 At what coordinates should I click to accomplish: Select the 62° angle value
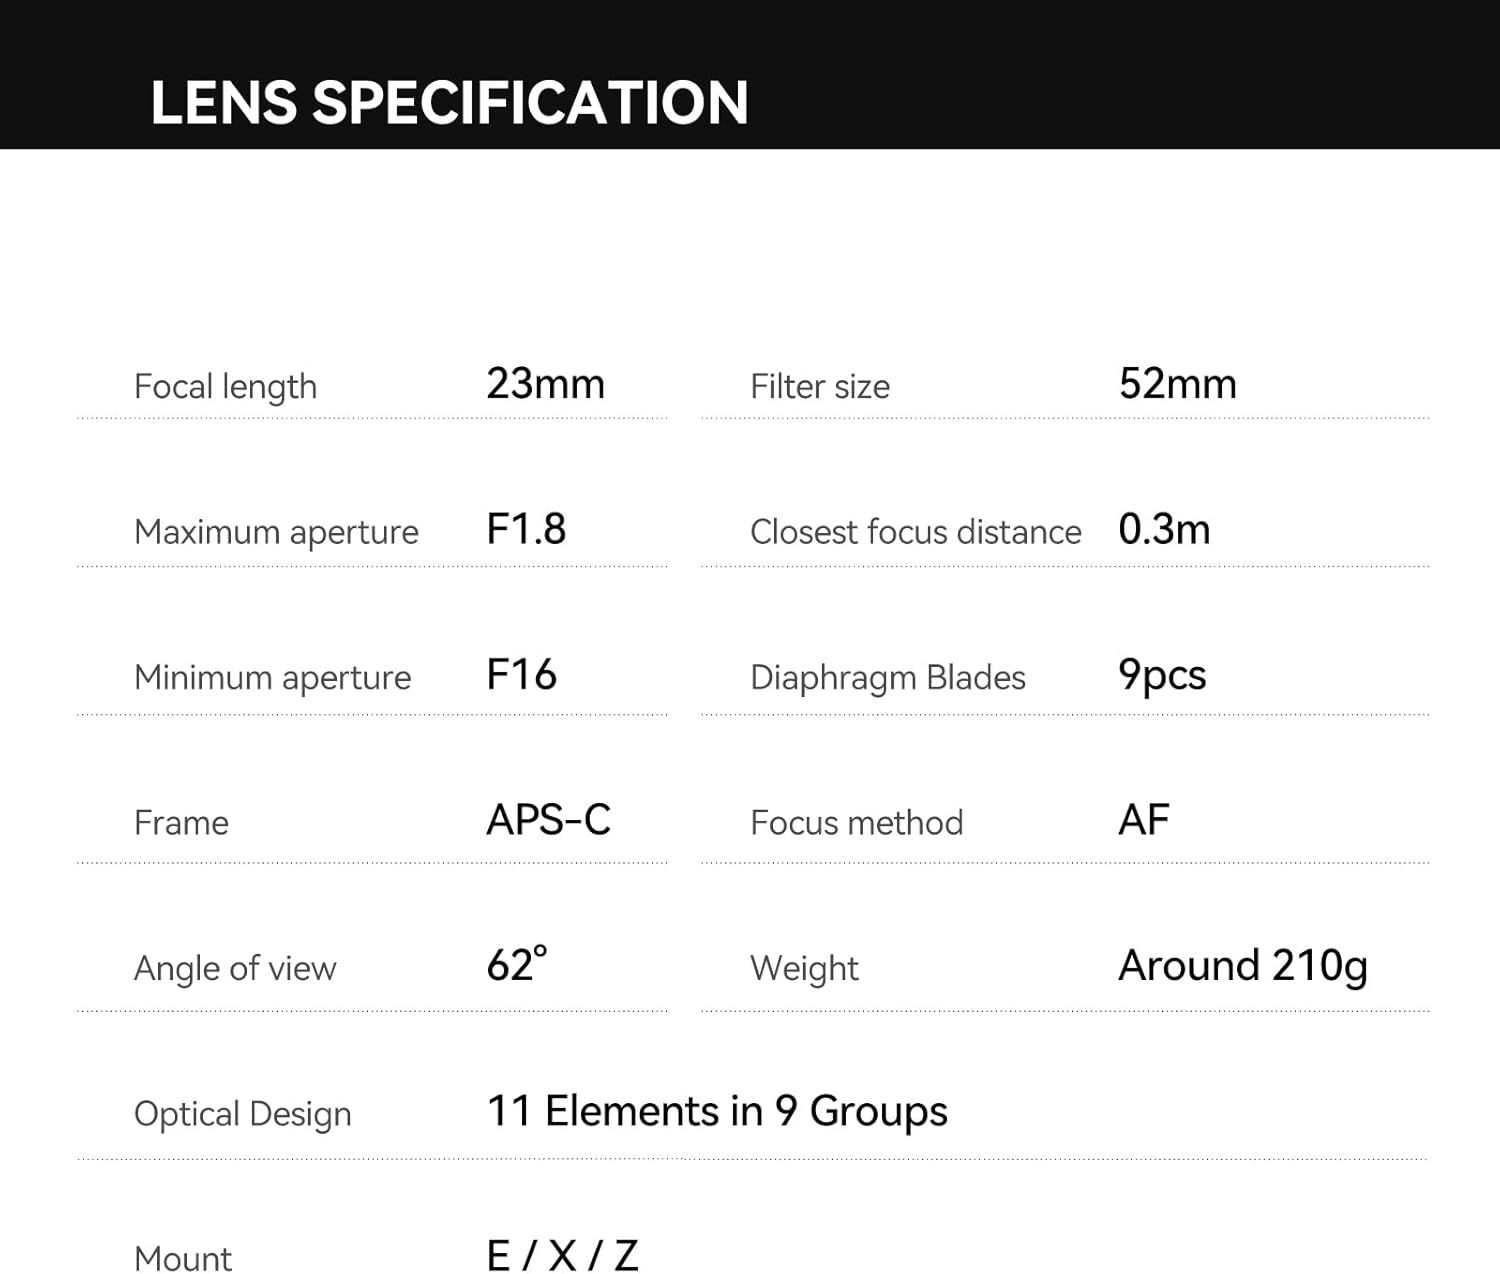coord(517,965)
